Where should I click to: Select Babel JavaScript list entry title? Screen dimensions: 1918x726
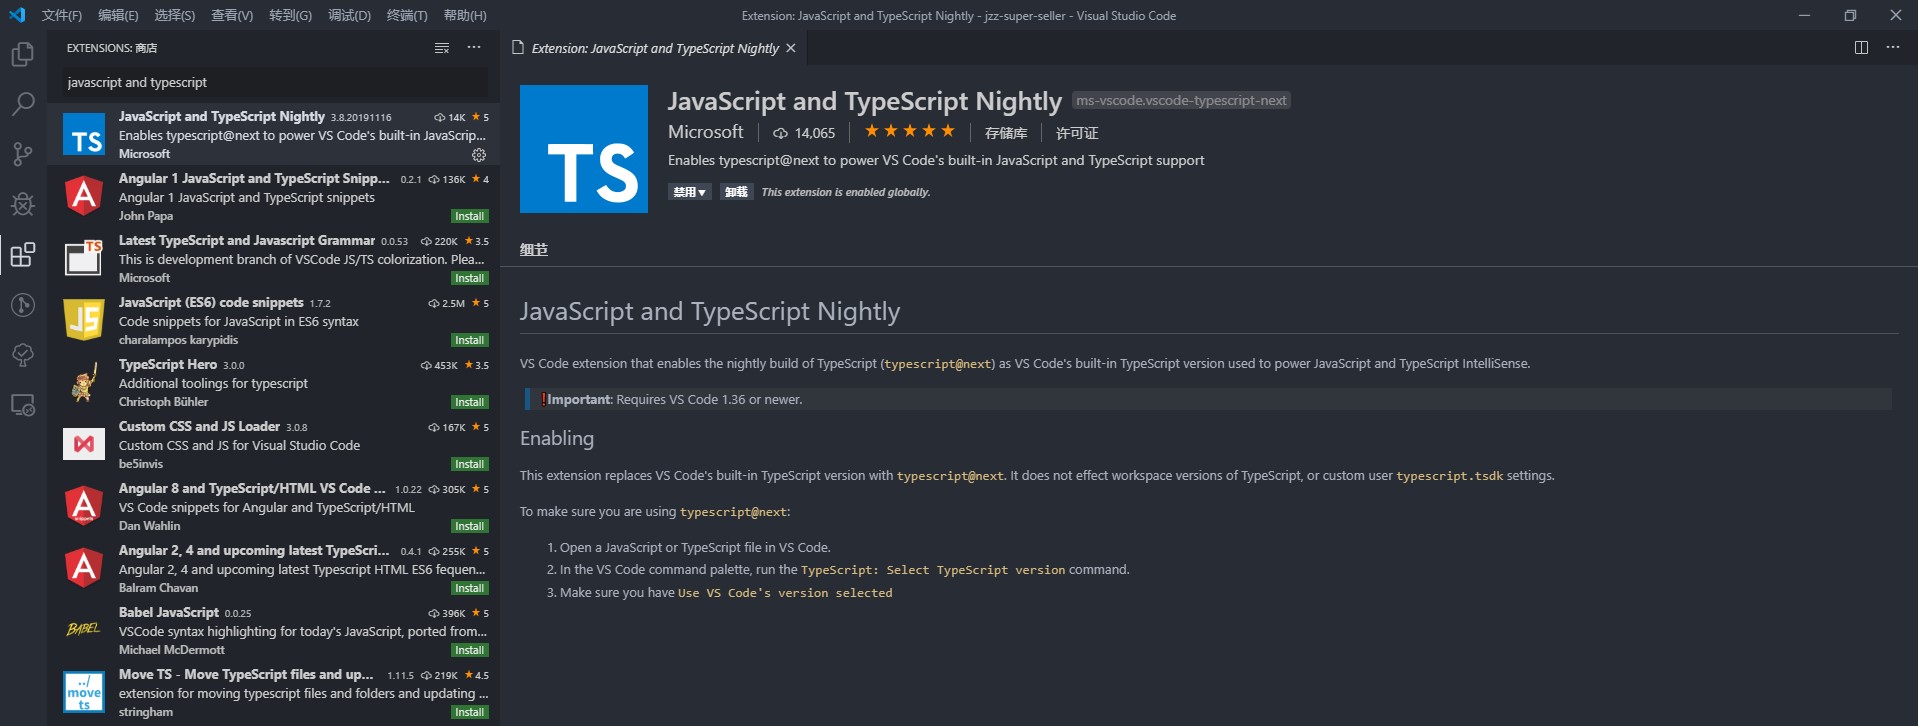pyautogui.click(x=169, y=612)
